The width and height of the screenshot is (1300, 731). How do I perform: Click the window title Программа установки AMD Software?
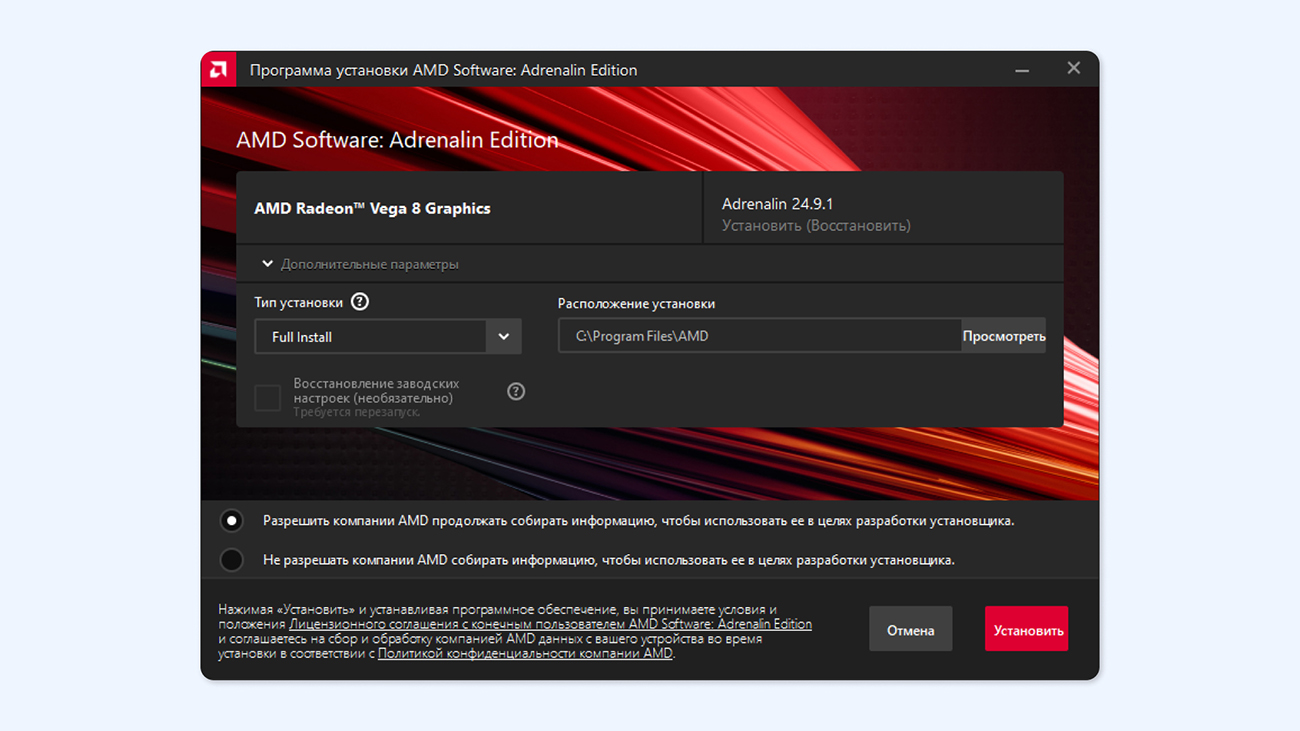coord(443,70)
